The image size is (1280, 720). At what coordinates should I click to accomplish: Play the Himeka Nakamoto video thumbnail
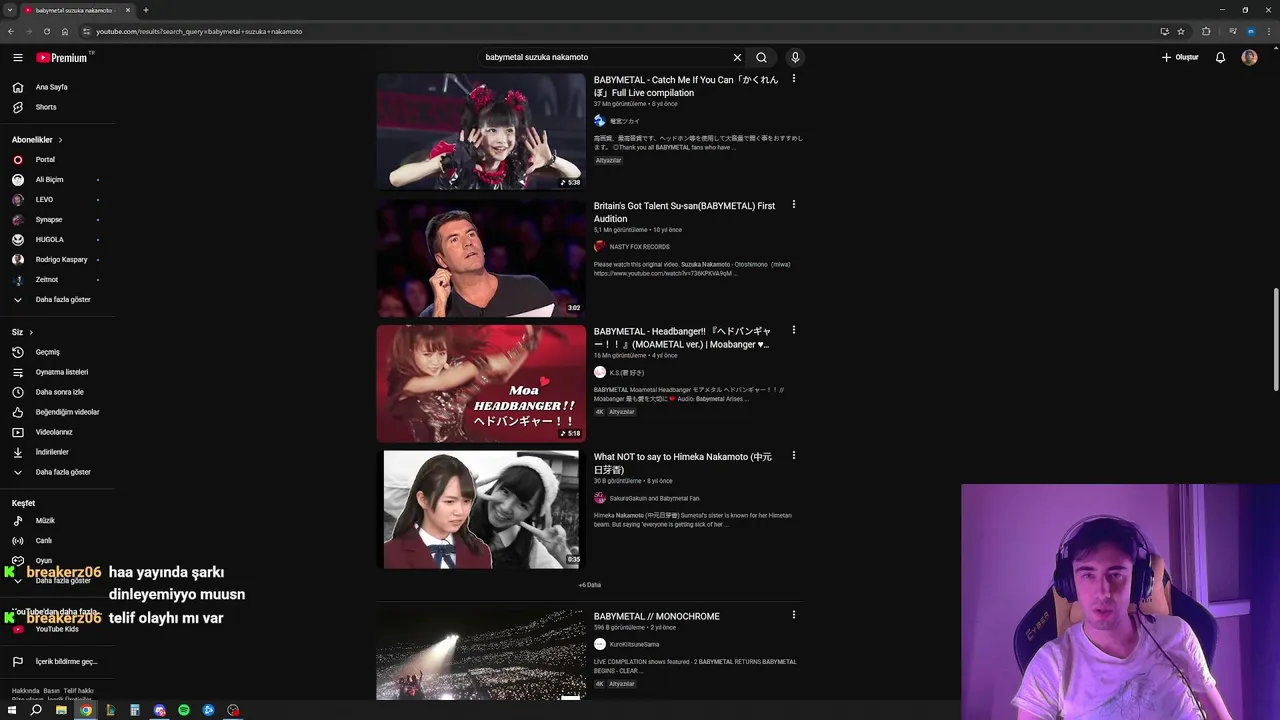481,509
